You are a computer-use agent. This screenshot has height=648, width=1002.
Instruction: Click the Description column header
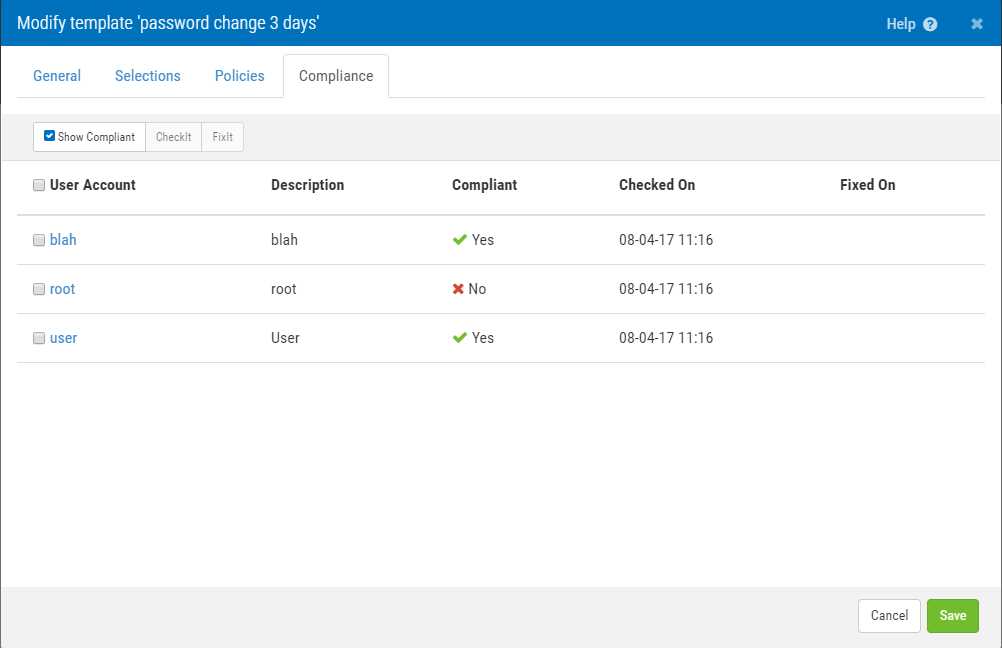[x=307, y=185]
